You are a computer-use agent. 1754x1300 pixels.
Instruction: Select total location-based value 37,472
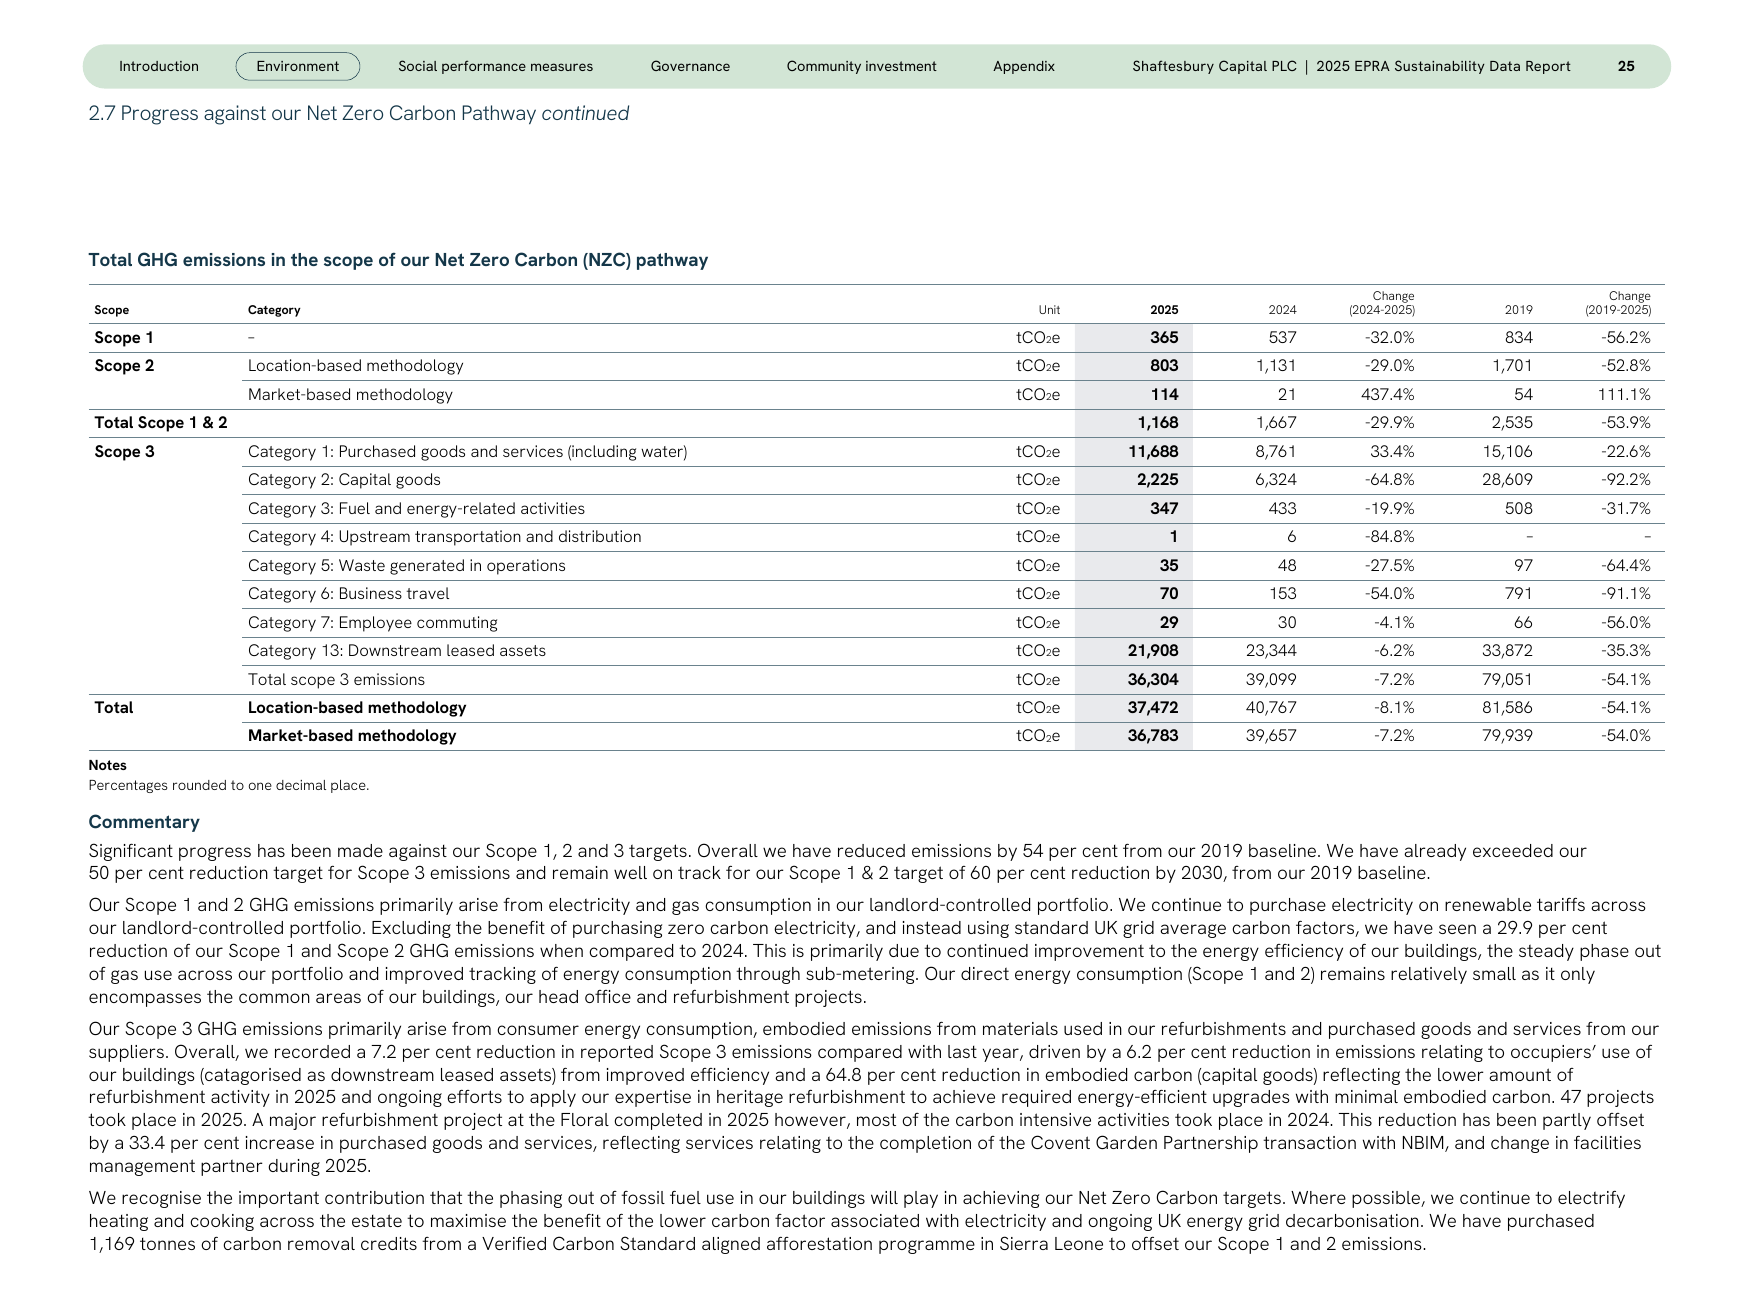click(x=1153, y=708)
